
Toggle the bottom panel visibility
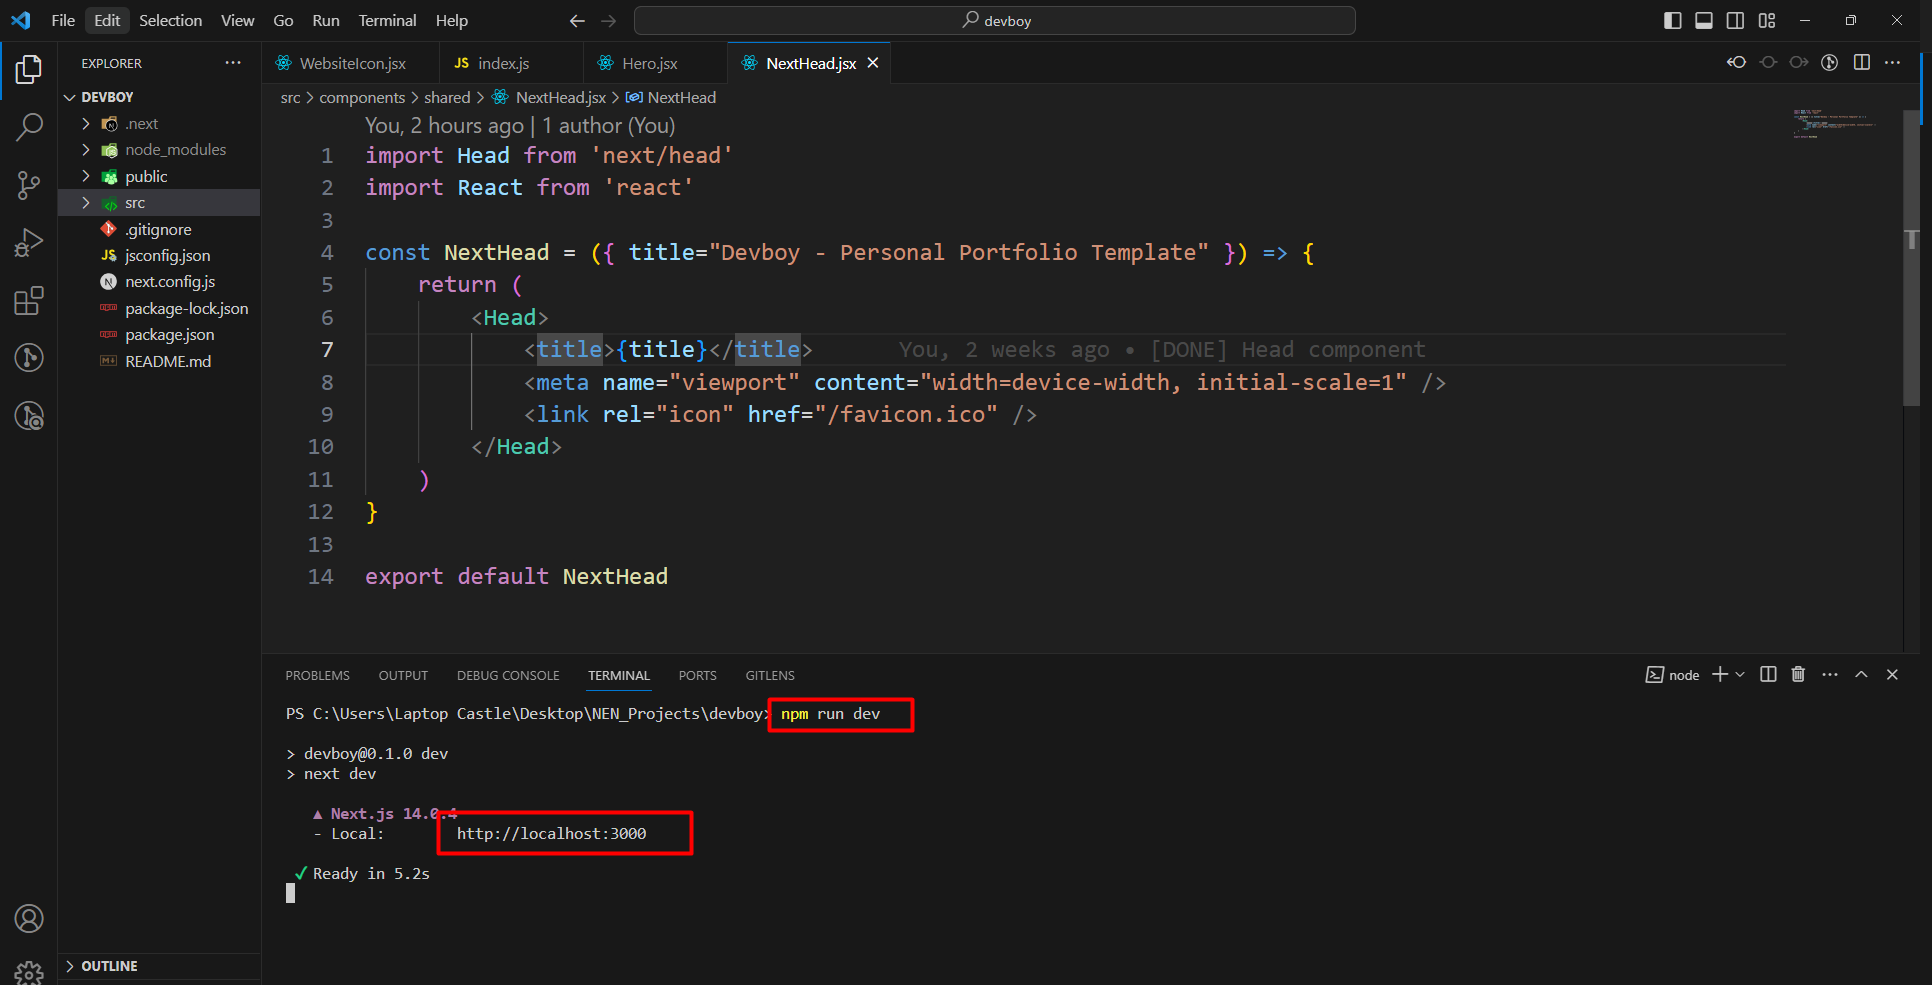1704,21
